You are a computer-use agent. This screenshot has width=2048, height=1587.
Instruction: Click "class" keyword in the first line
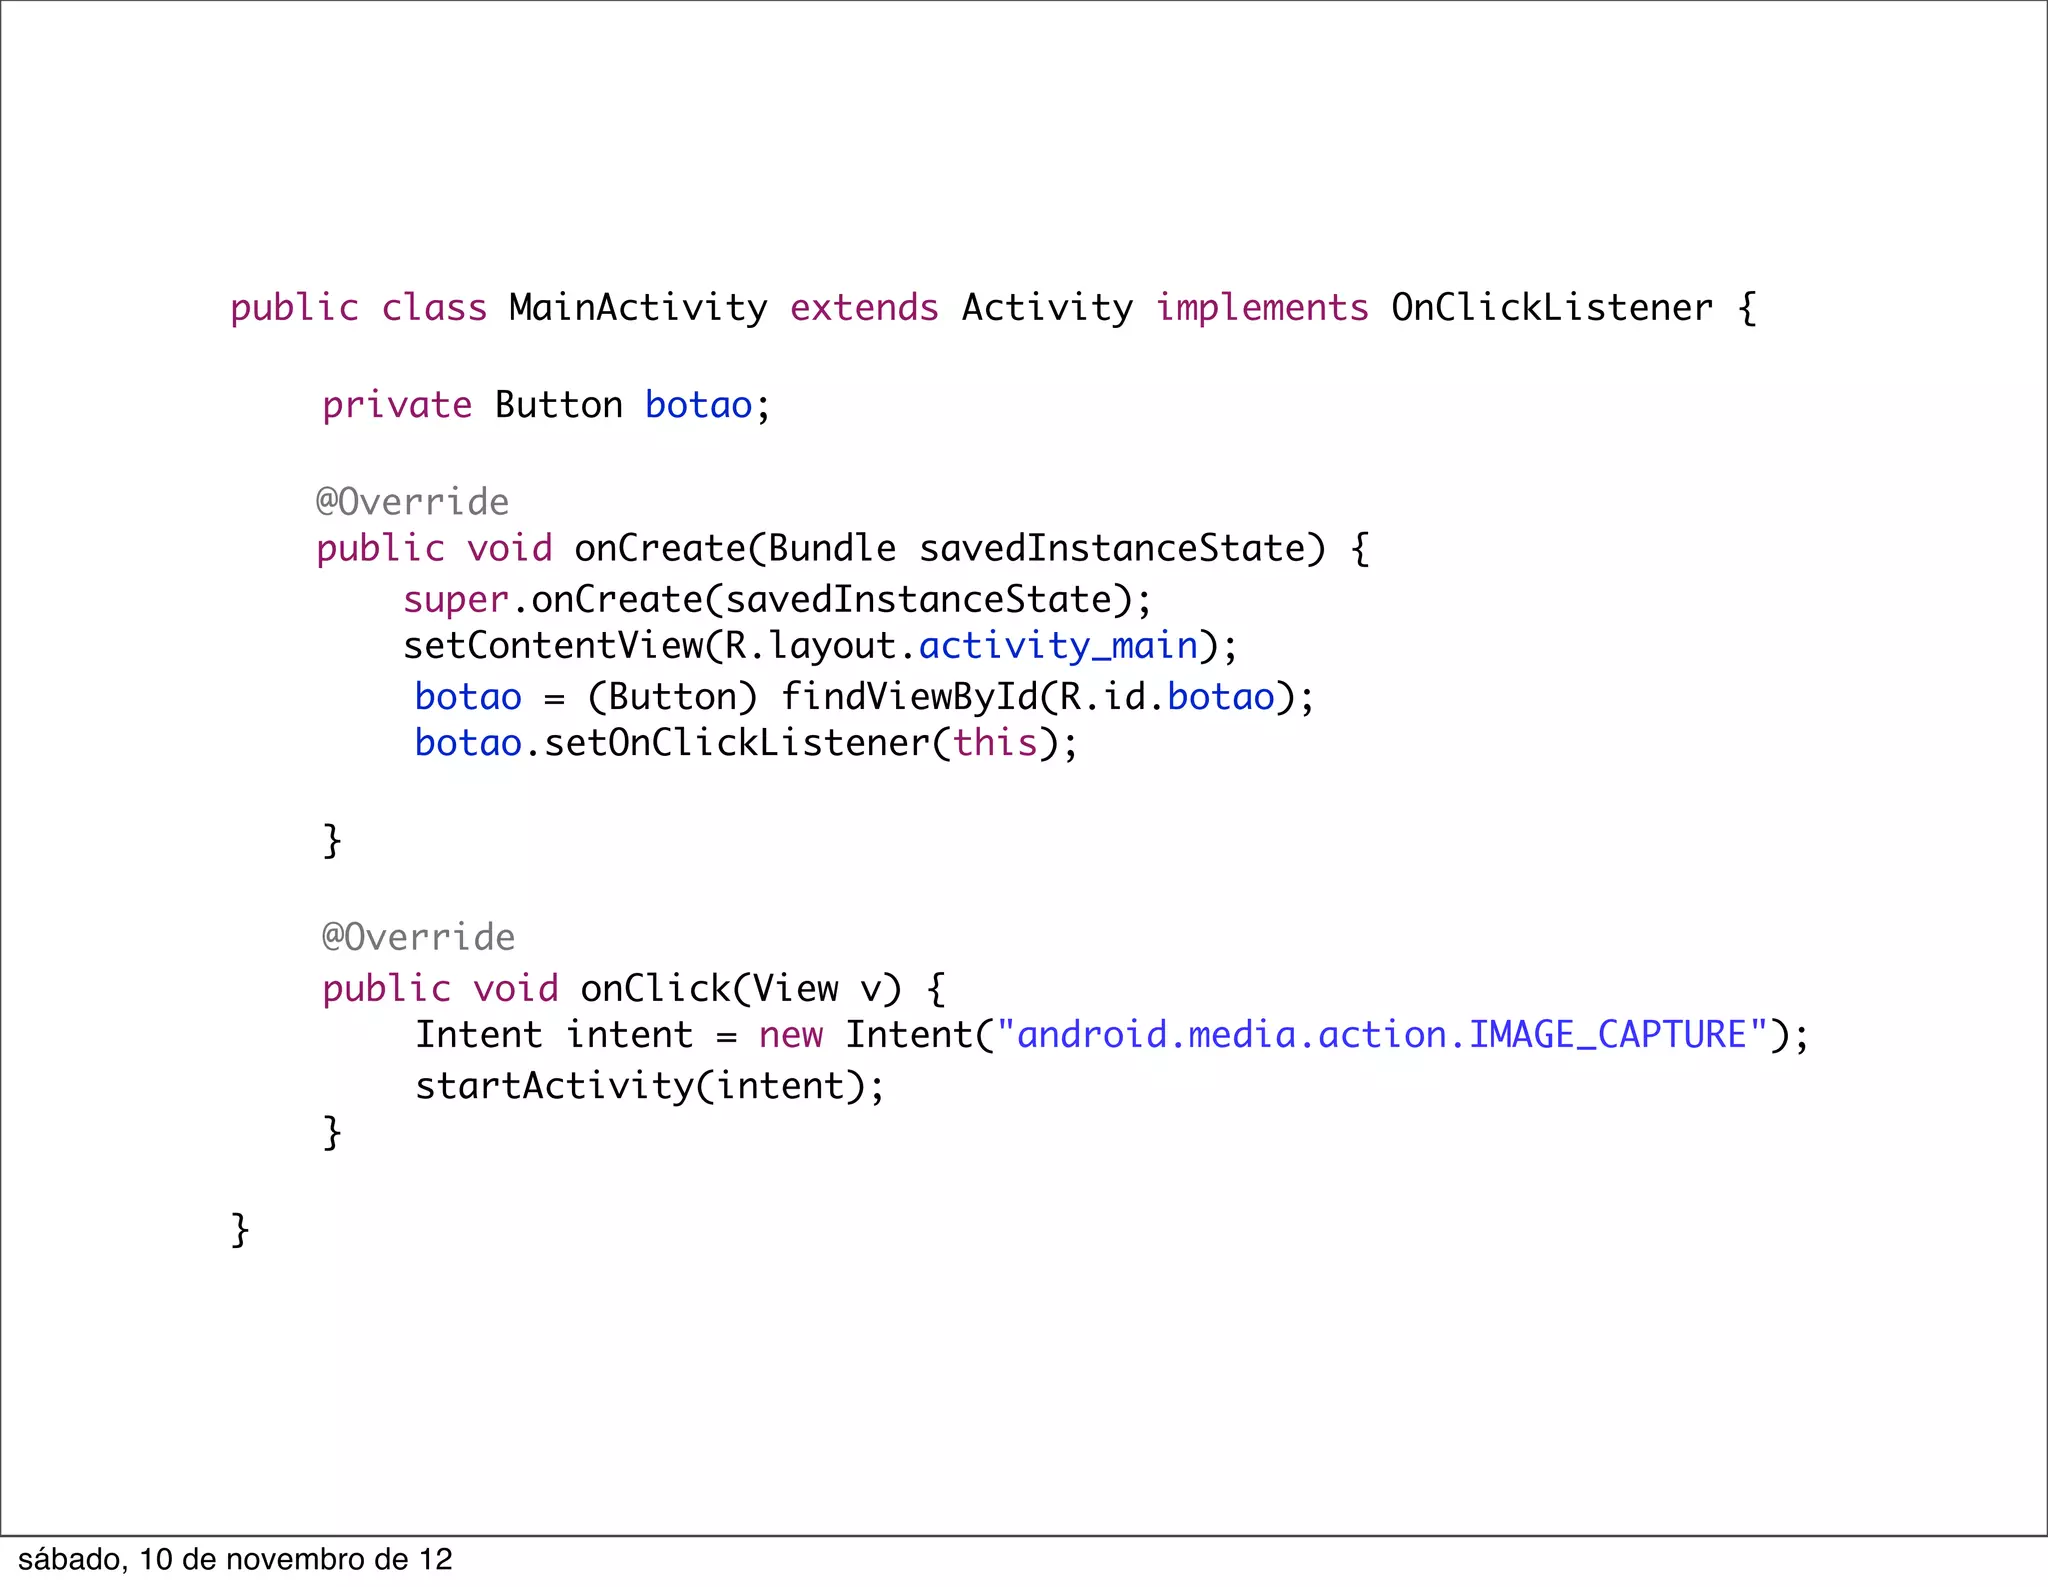[434, 307]
